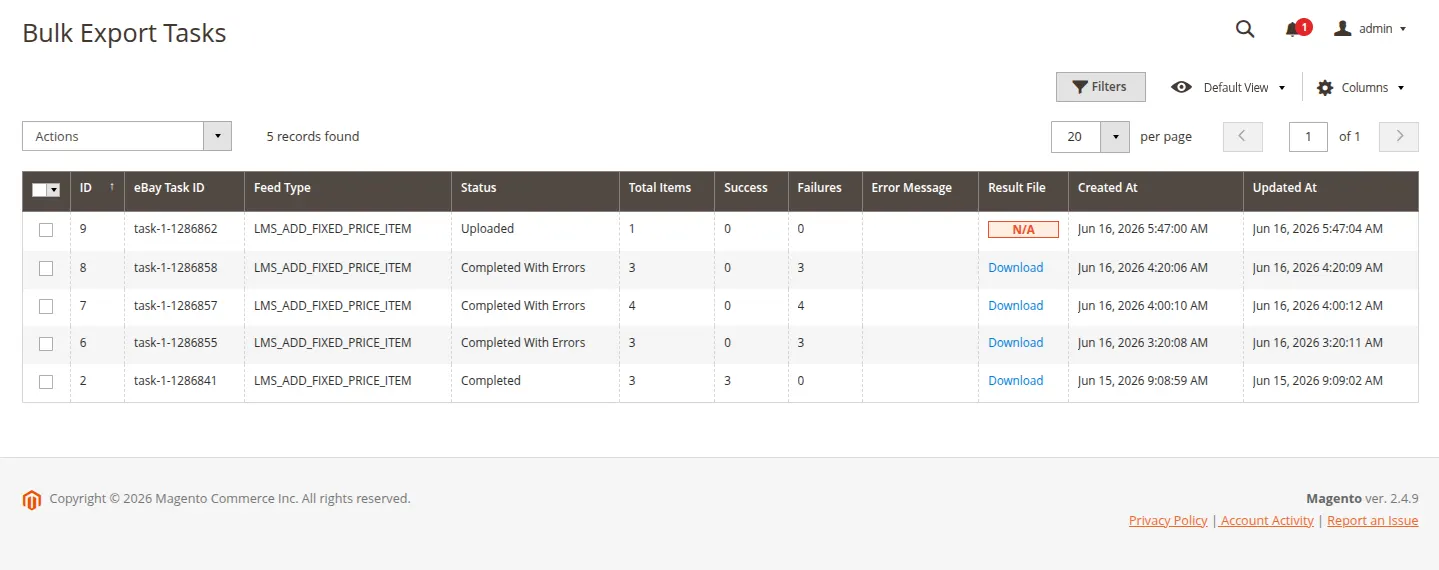Screen dimensions: 1439x570
Task: Click the Columns gear icon
Action: click(x=1325, y=87)
